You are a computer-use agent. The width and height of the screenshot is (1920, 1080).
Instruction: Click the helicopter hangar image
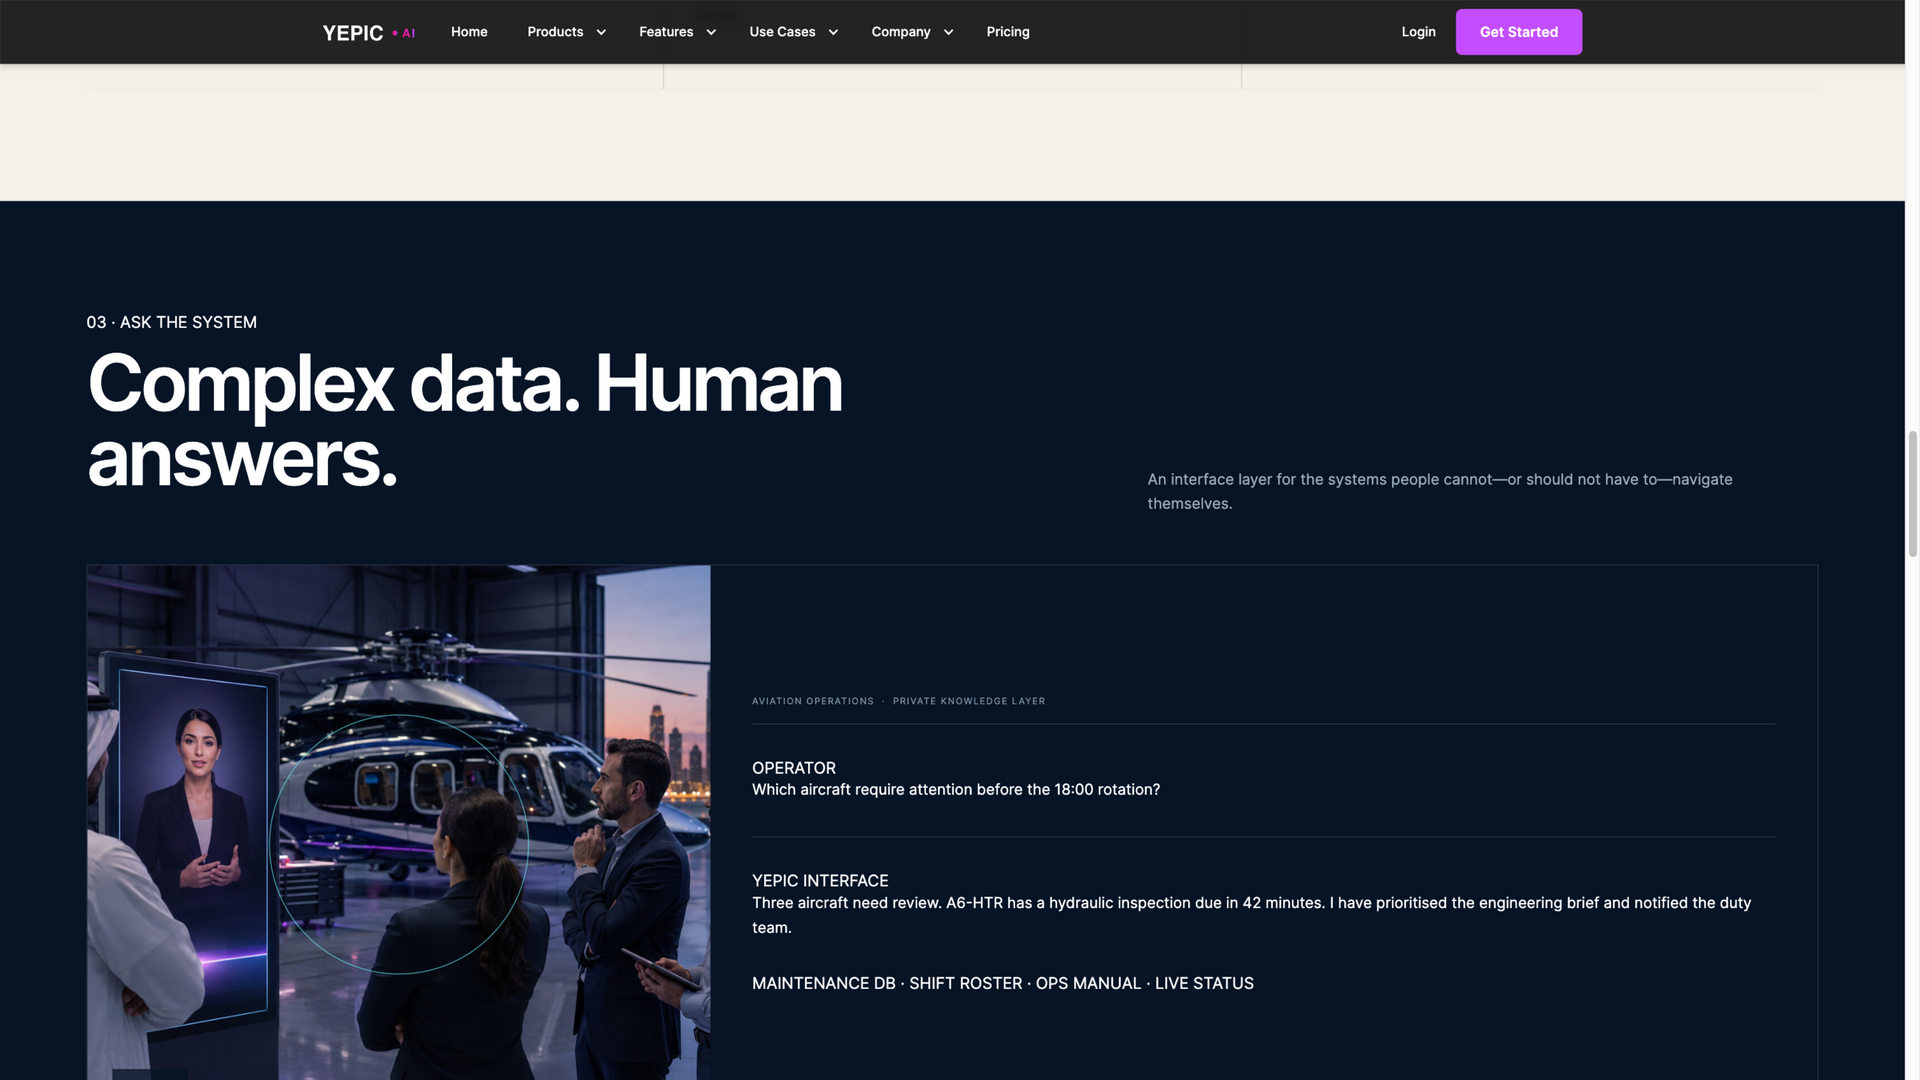point(399,822)
